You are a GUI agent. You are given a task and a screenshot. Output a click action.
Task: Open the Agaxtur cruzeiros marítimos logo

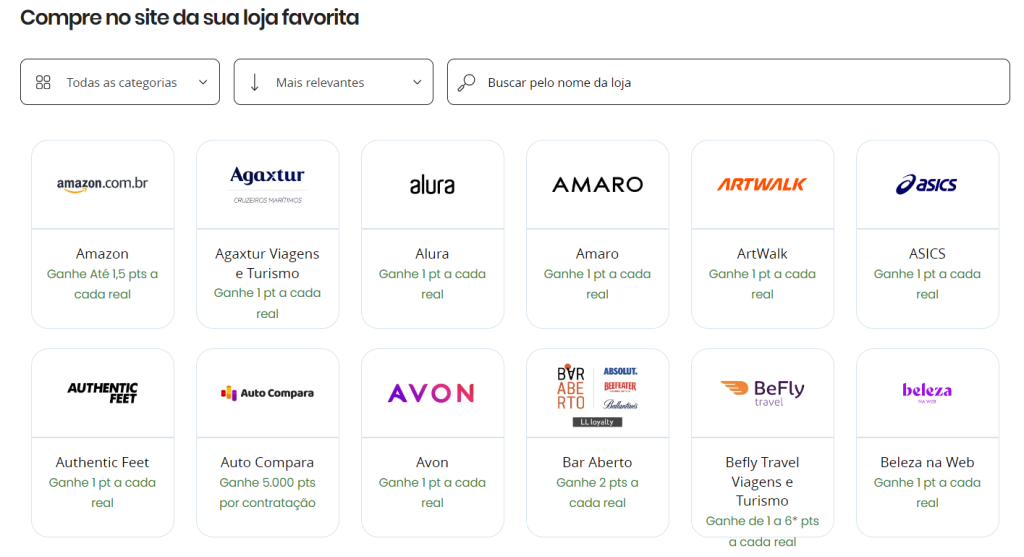click(267, 184)
